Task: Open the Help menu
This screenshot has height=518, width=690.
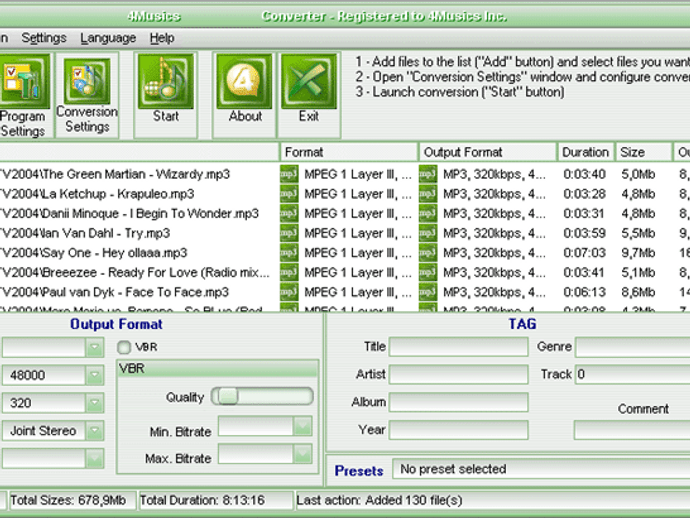Action: 162,38
